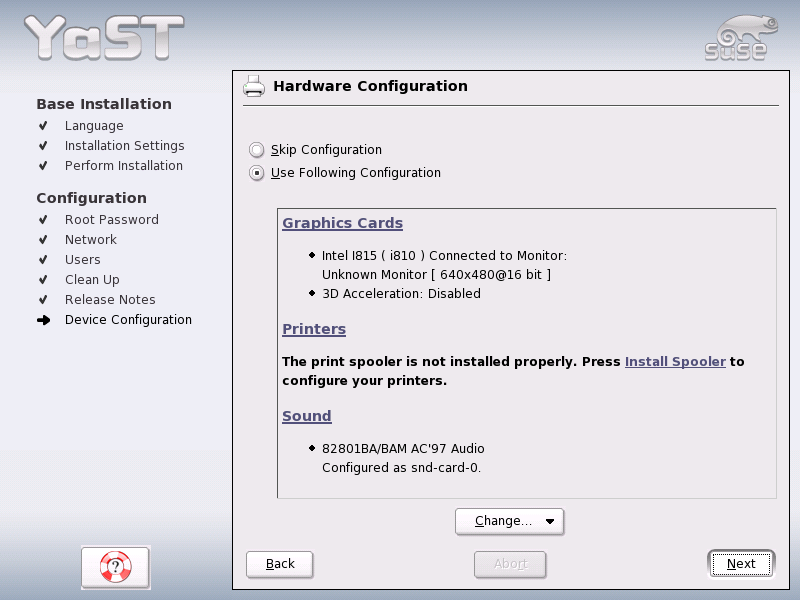Select the Use Following Configuration option
Screen dimensions: 800x600
point(257,173)
